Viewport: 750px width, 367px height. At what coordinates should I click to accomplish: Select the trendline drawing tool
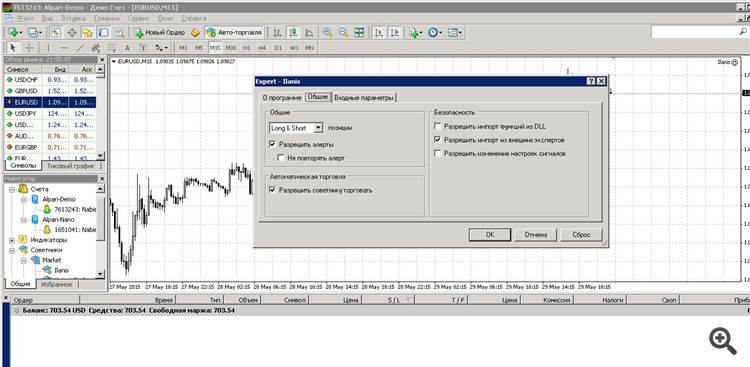click(80, 47)
